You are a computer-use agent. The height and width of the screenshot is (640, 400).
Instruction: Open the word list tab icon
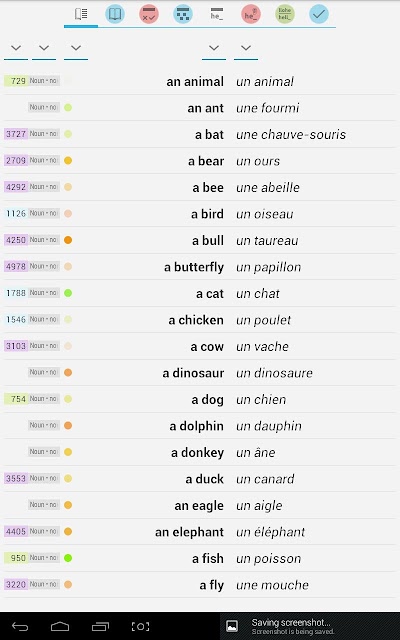tap(81, 14)
